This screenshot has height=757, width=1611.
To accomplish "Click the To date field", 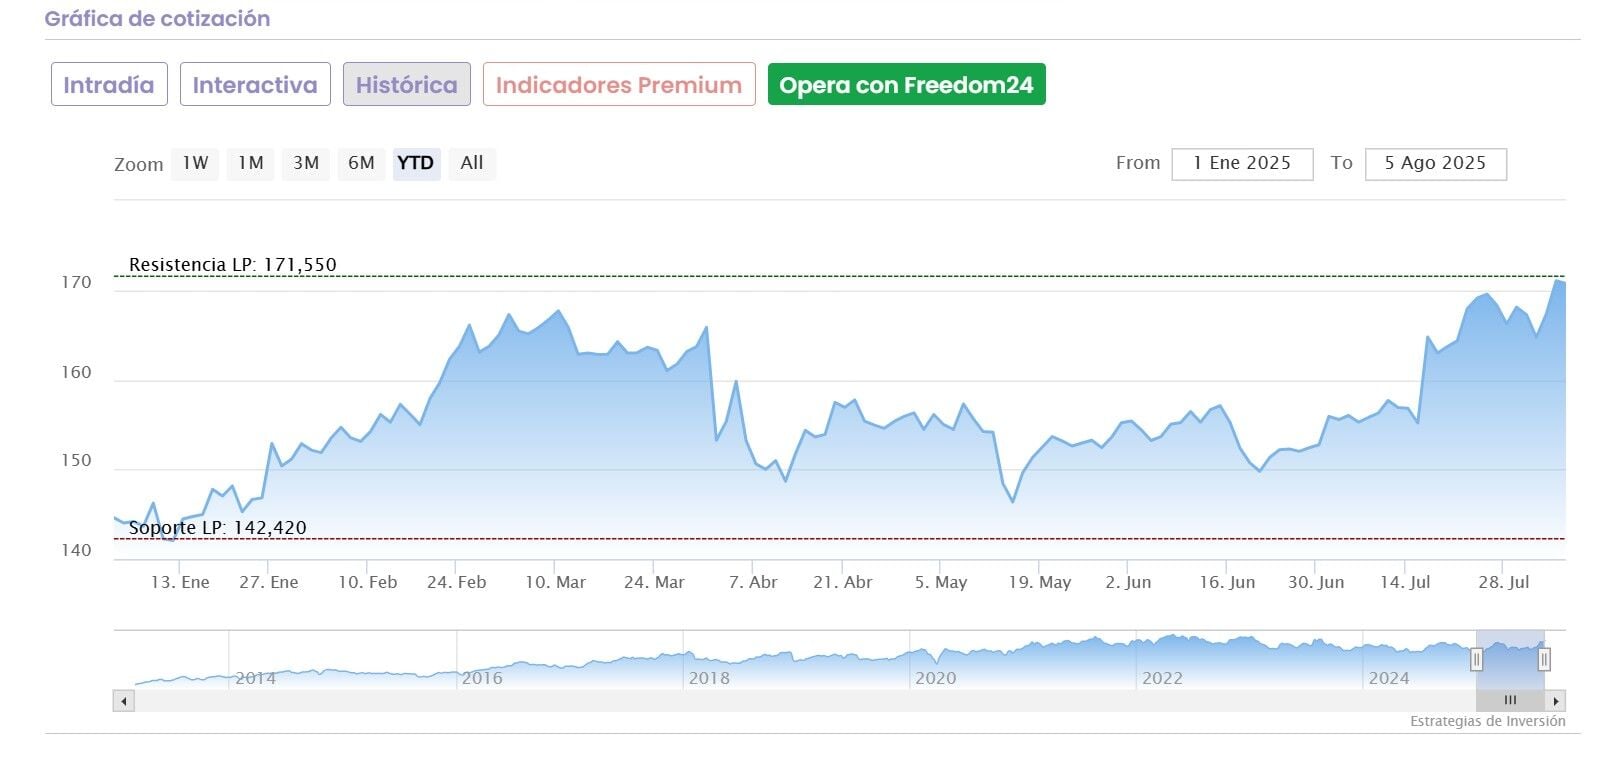I will (1435, 163).
